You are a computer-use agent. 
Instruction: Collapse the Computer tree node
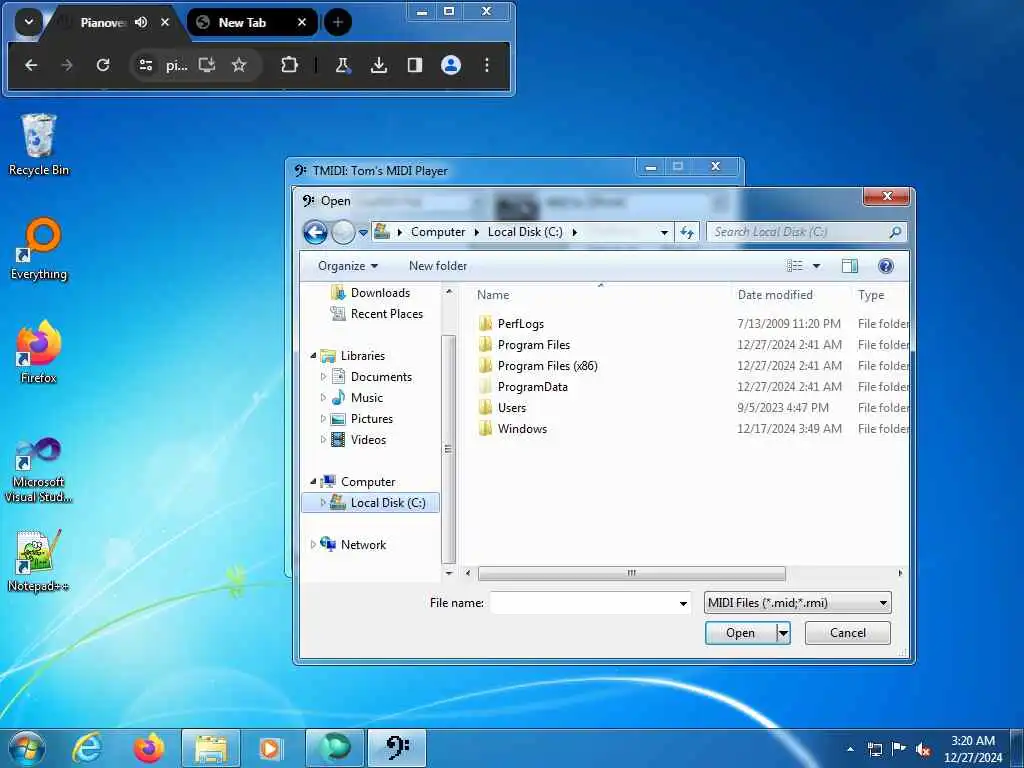point(313,481)
